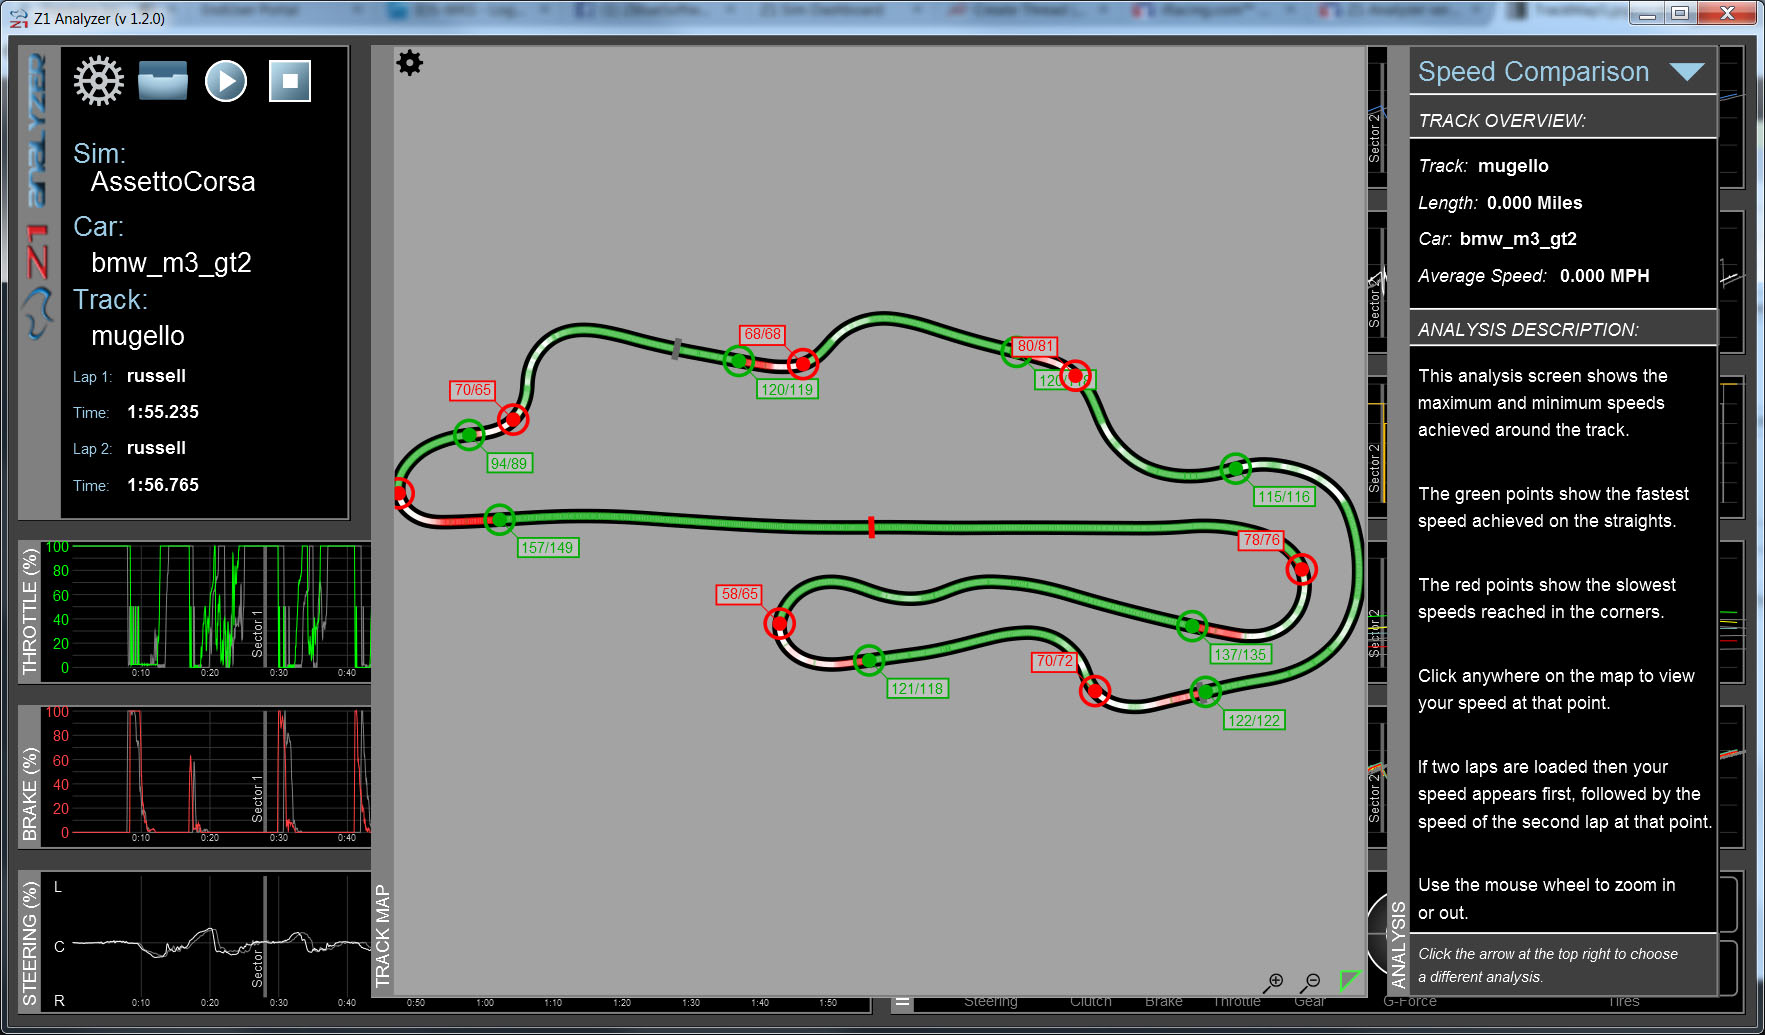This screenshot has width=1765, height=1035.
Task: Select the 58/65 slowest corner marker
Action: [740, 594]
